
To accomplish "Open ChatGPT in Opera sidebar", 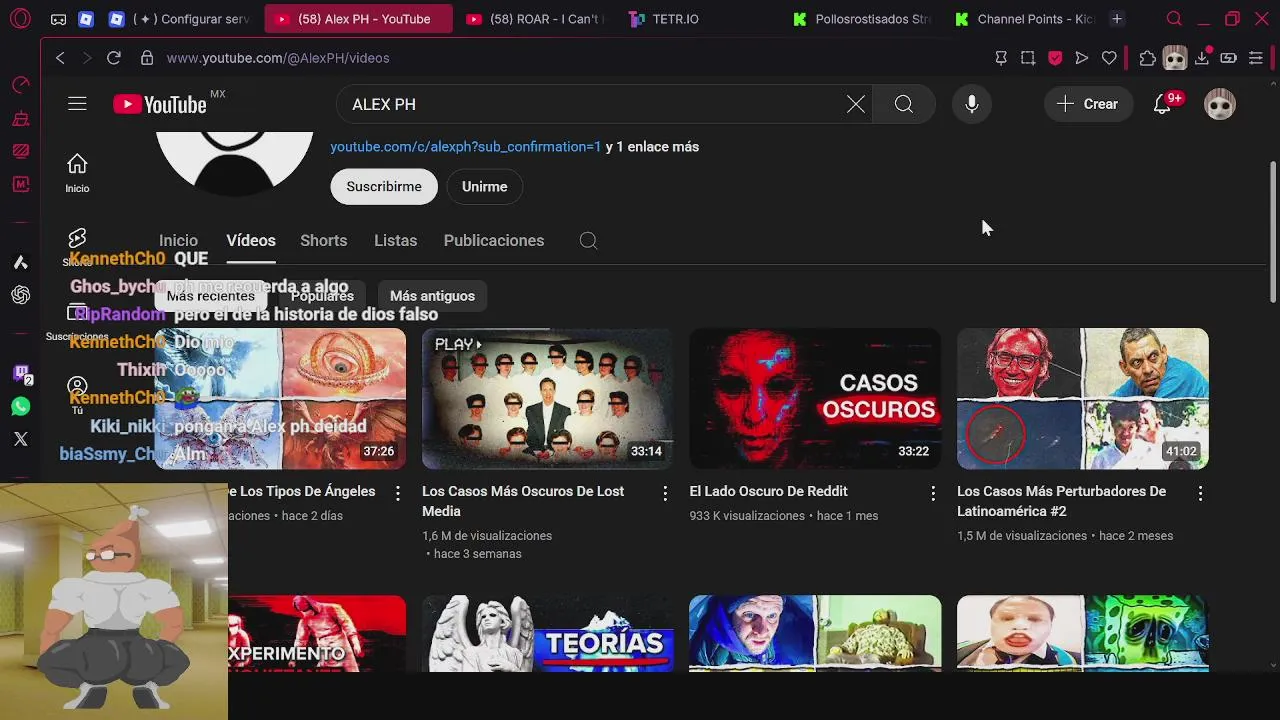I will point(20,295).
